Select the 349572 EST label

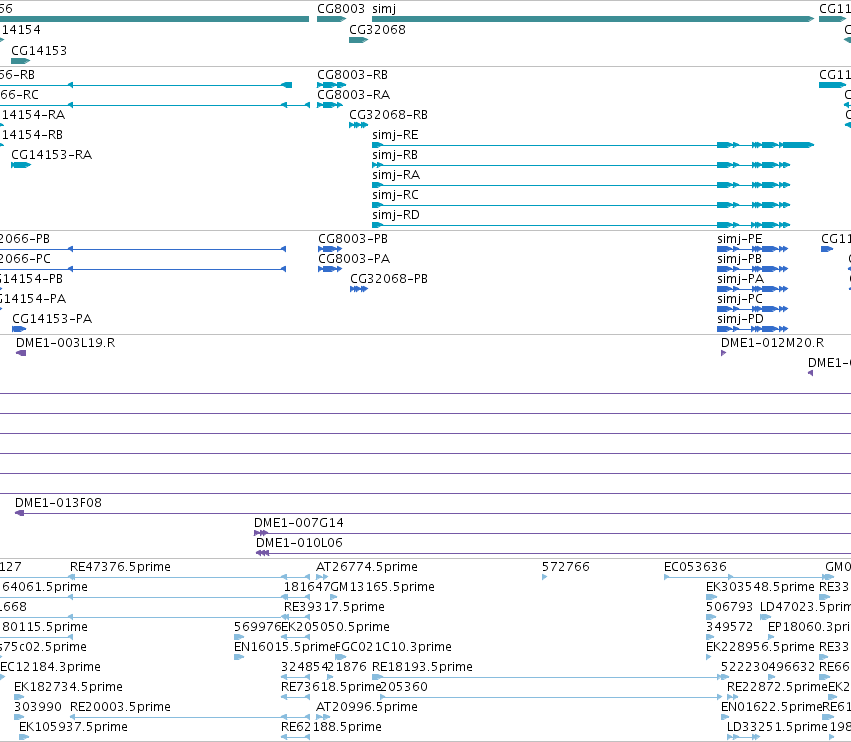pos(729,627)
